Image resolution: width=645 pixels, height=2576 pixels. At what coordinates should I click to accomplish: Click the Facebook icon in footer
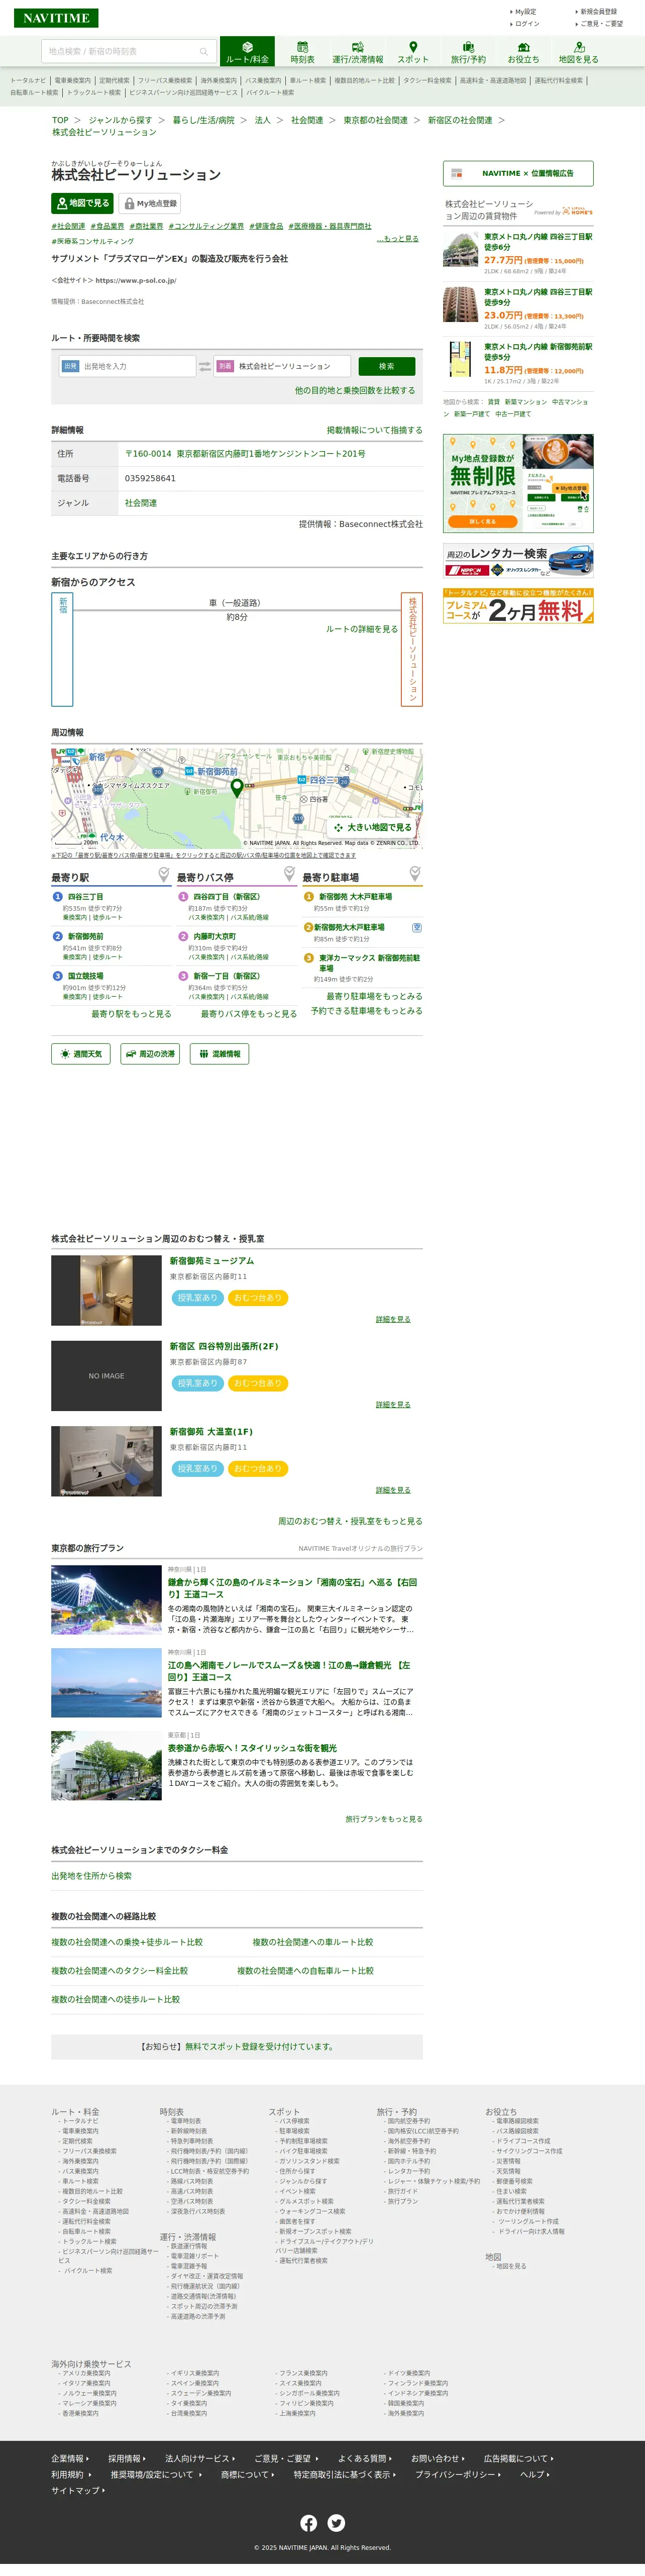[308, 2523]
